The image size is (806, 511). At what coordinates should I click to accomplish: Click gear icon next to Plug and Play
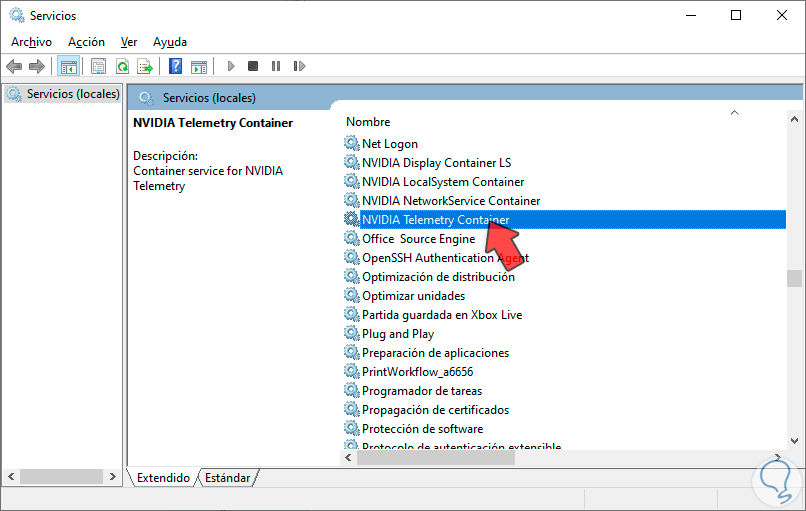tap(352, 333)
